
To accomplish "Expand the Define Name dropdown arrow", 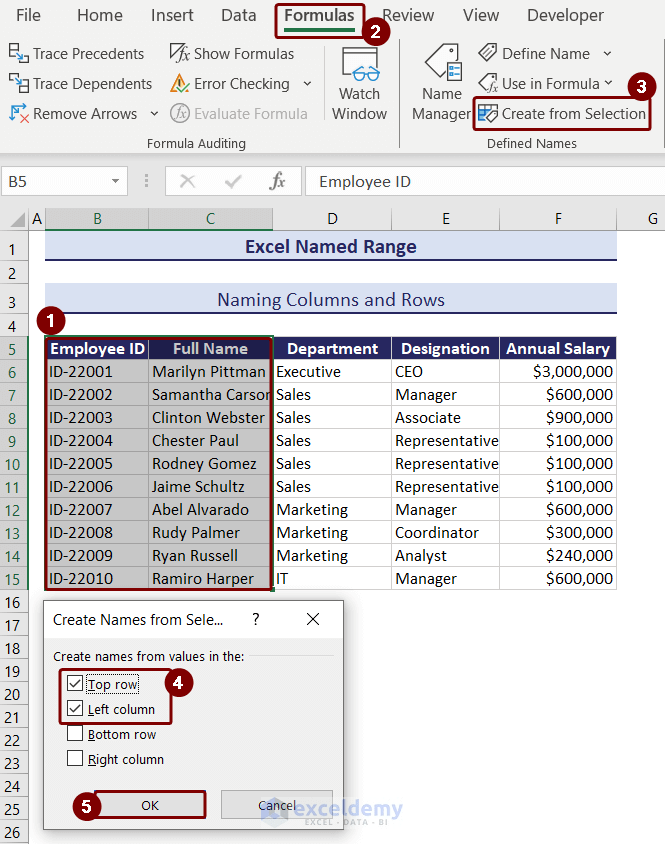I will tap(607, 53).
